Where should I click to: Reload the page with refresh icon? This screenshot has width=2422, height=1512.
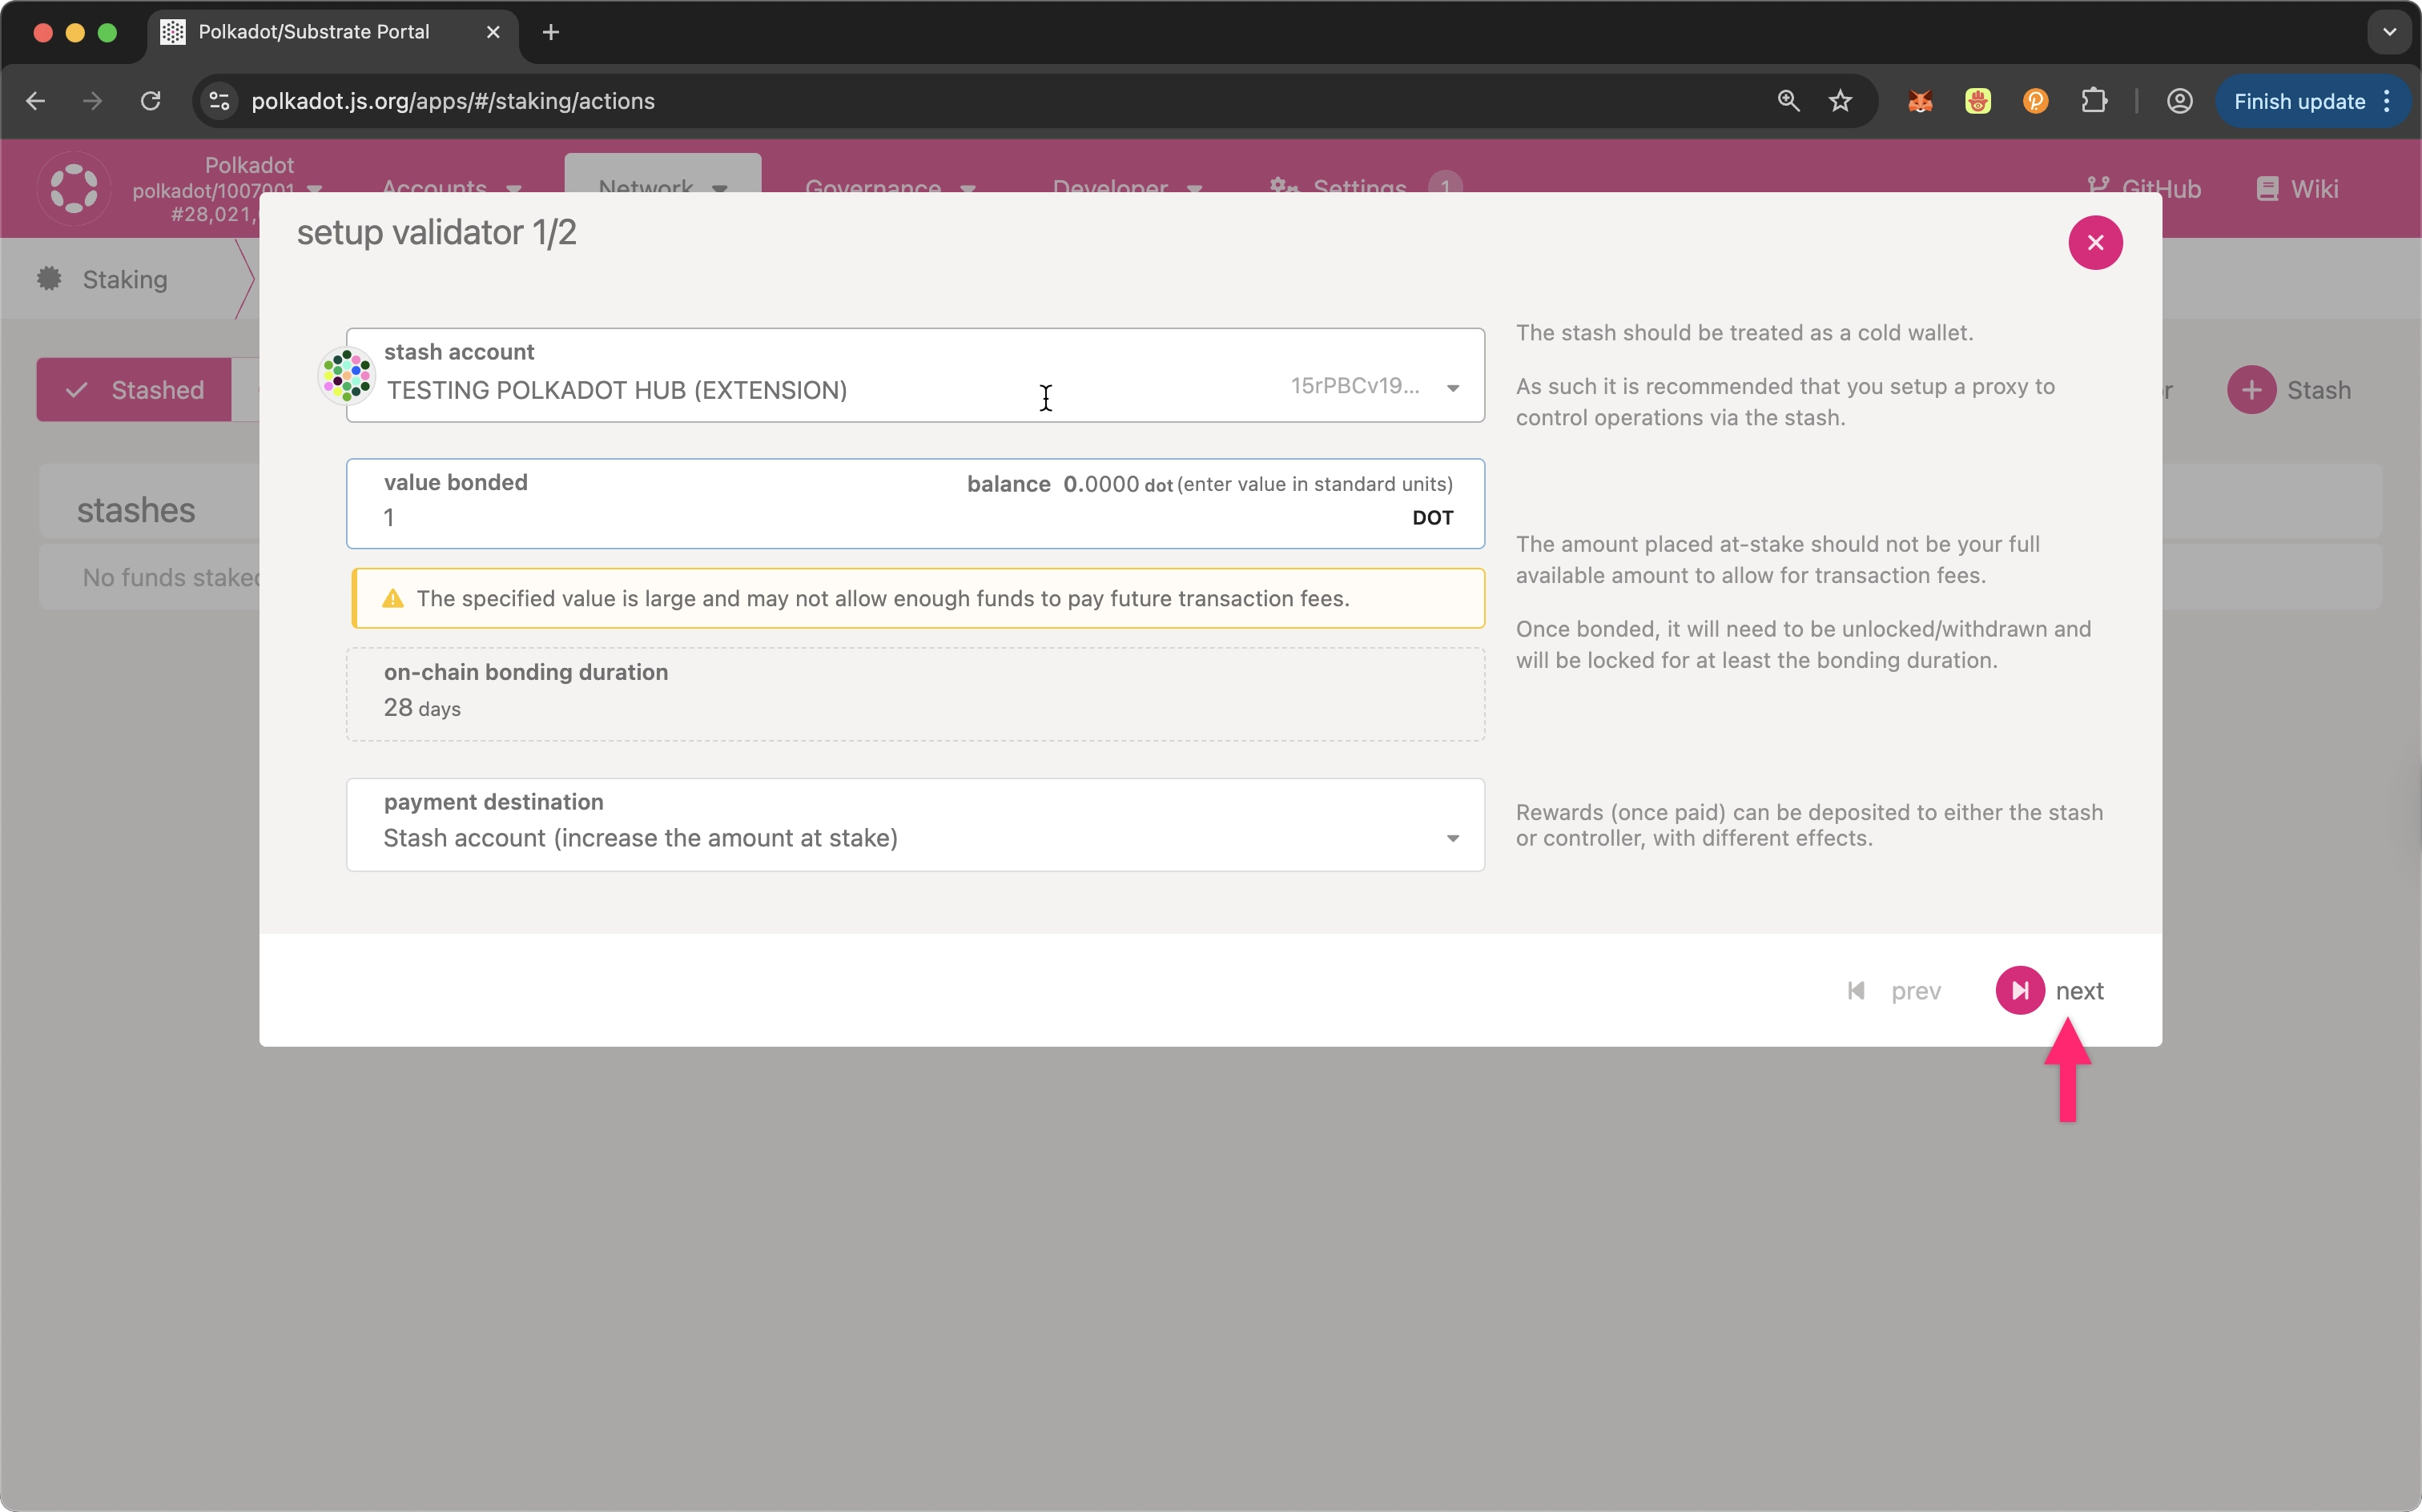coord(151,101)
